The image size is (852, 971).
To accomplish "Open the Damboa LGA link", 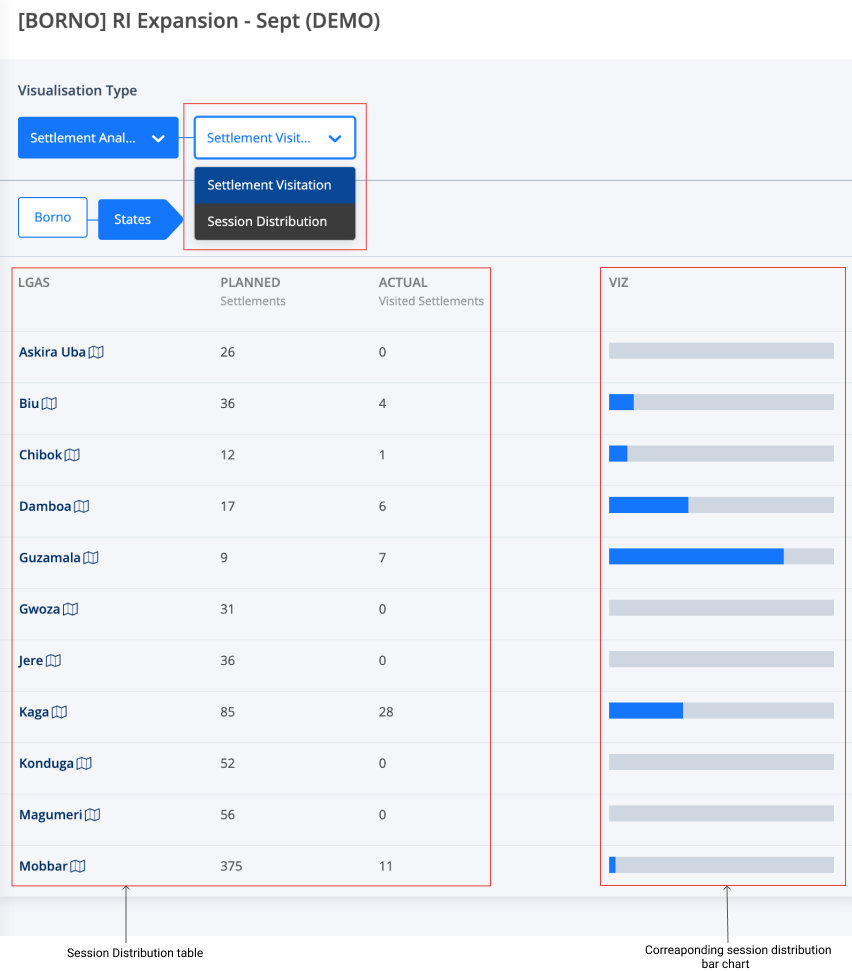I will point(45,507).
